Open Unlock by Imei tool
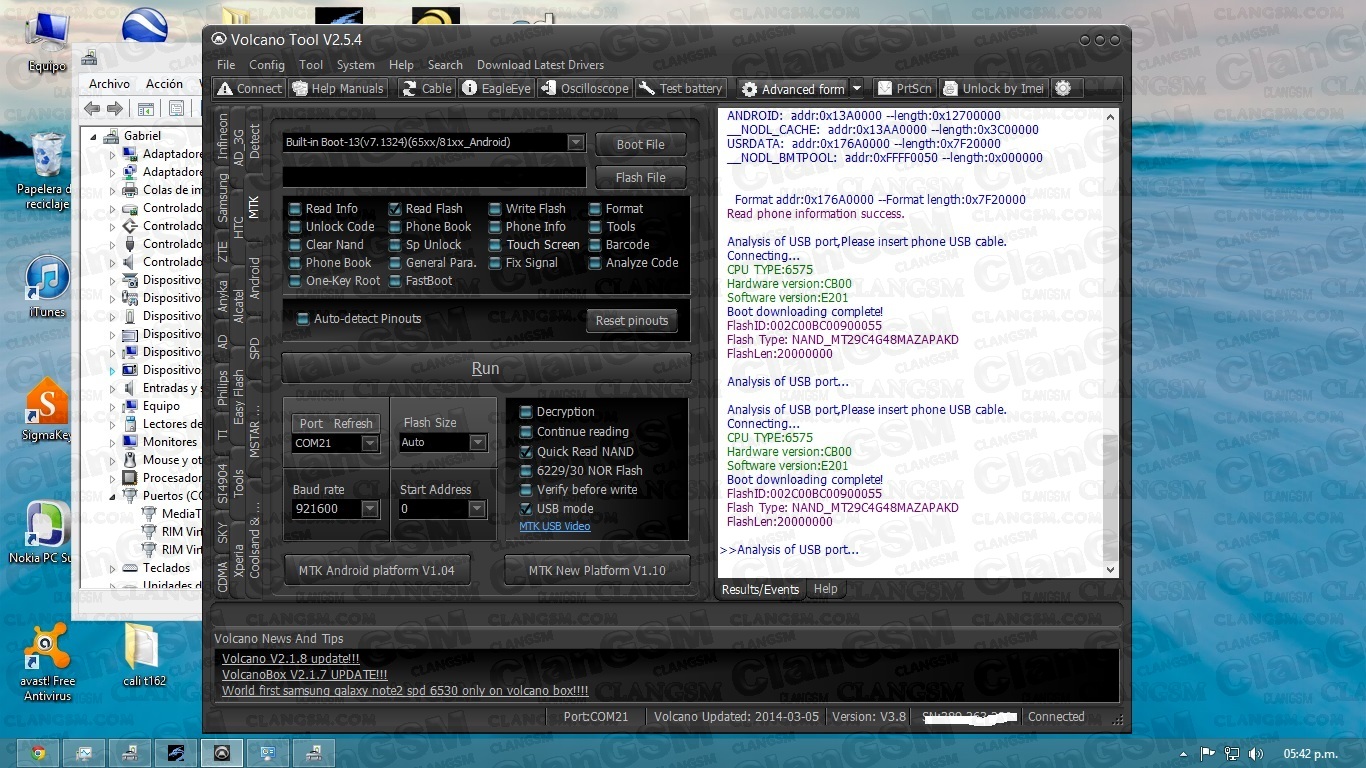 coord(993,88)
